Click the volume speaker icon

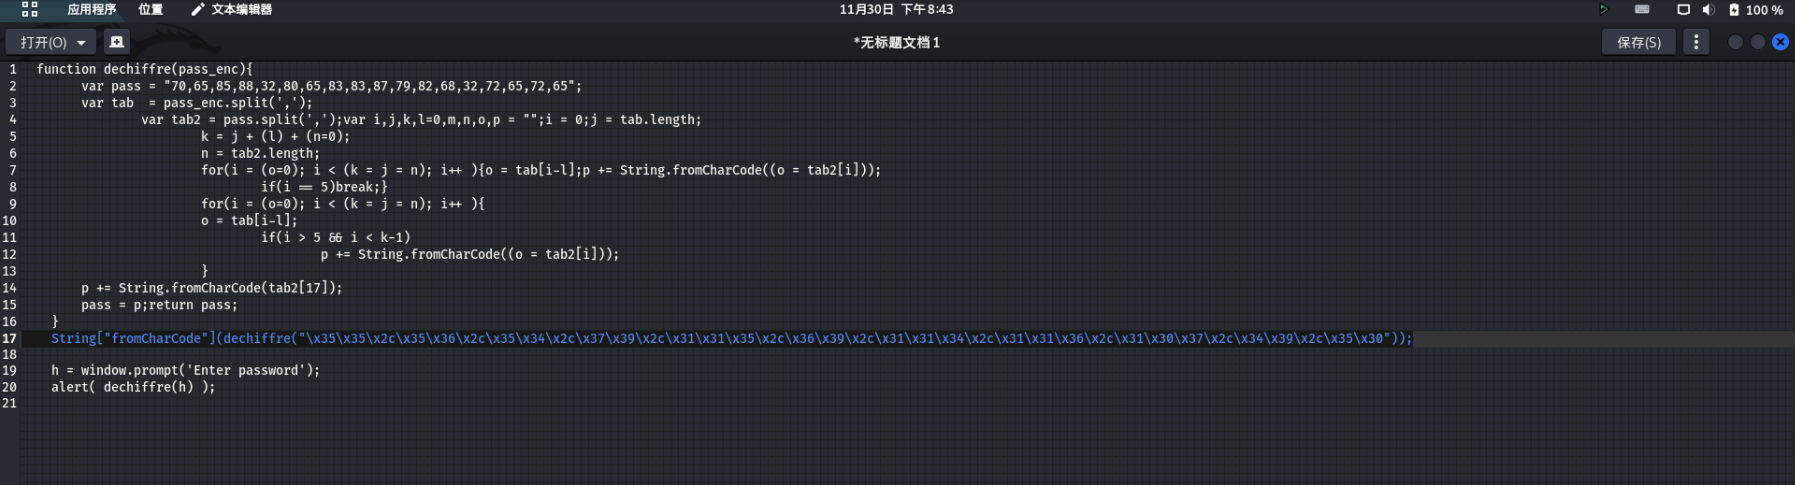coord(1708,9)
